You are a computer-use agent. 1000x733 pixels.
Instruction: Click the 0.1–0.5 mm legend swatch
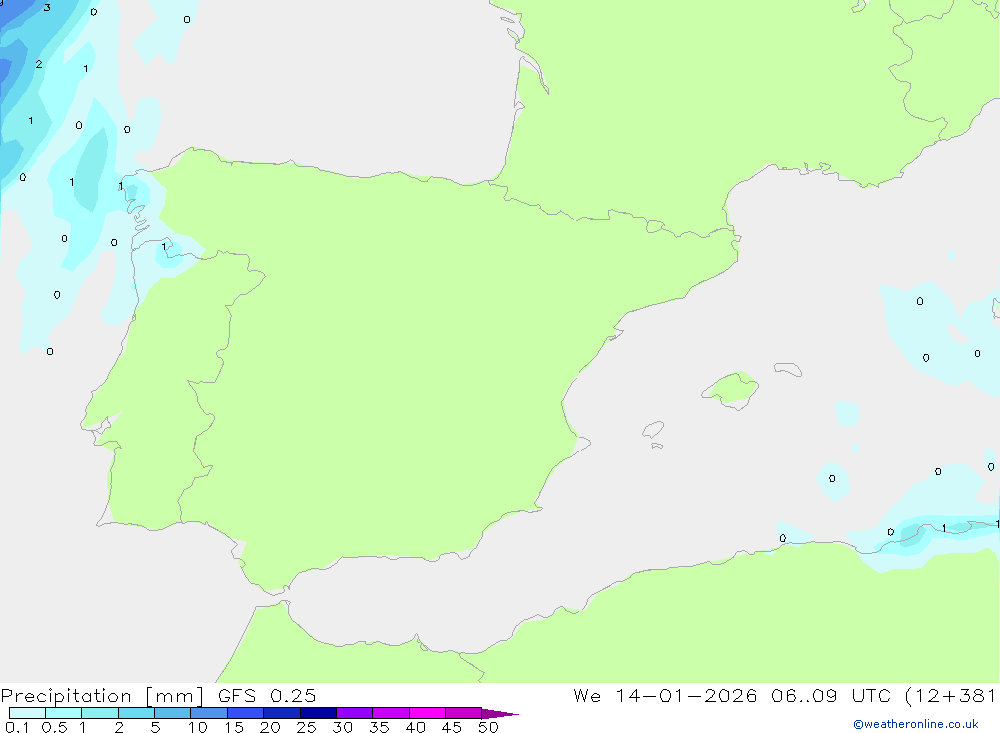pyautogui.click(x=27, y=713)
